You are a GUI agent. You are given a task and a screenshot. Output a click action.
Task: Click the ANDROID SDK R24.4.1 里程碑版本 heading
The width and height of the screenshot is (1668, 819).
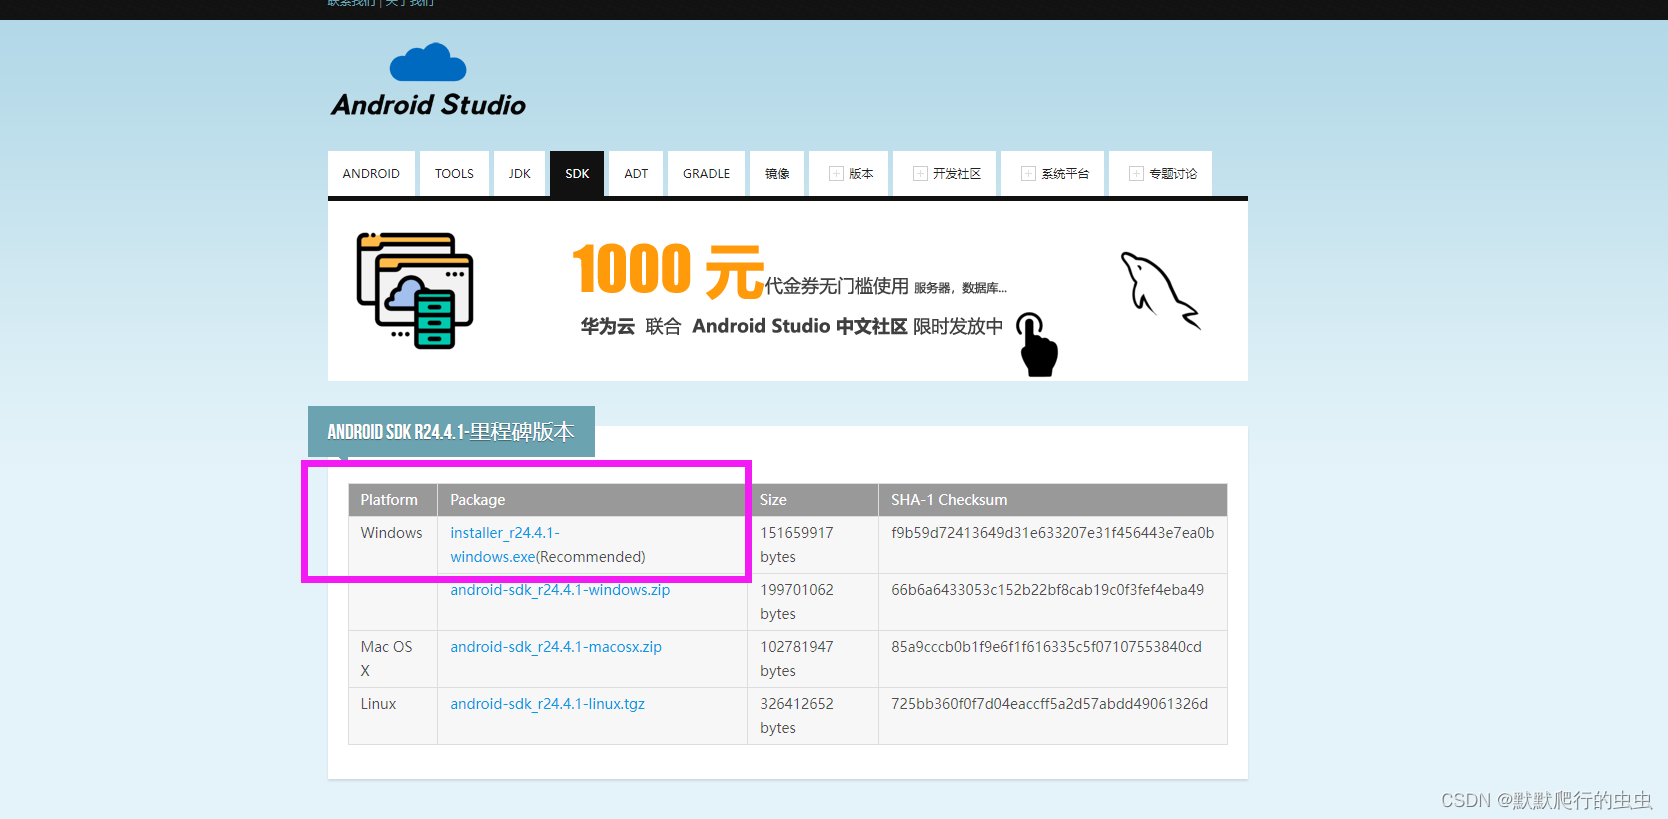tap(451, 432)
